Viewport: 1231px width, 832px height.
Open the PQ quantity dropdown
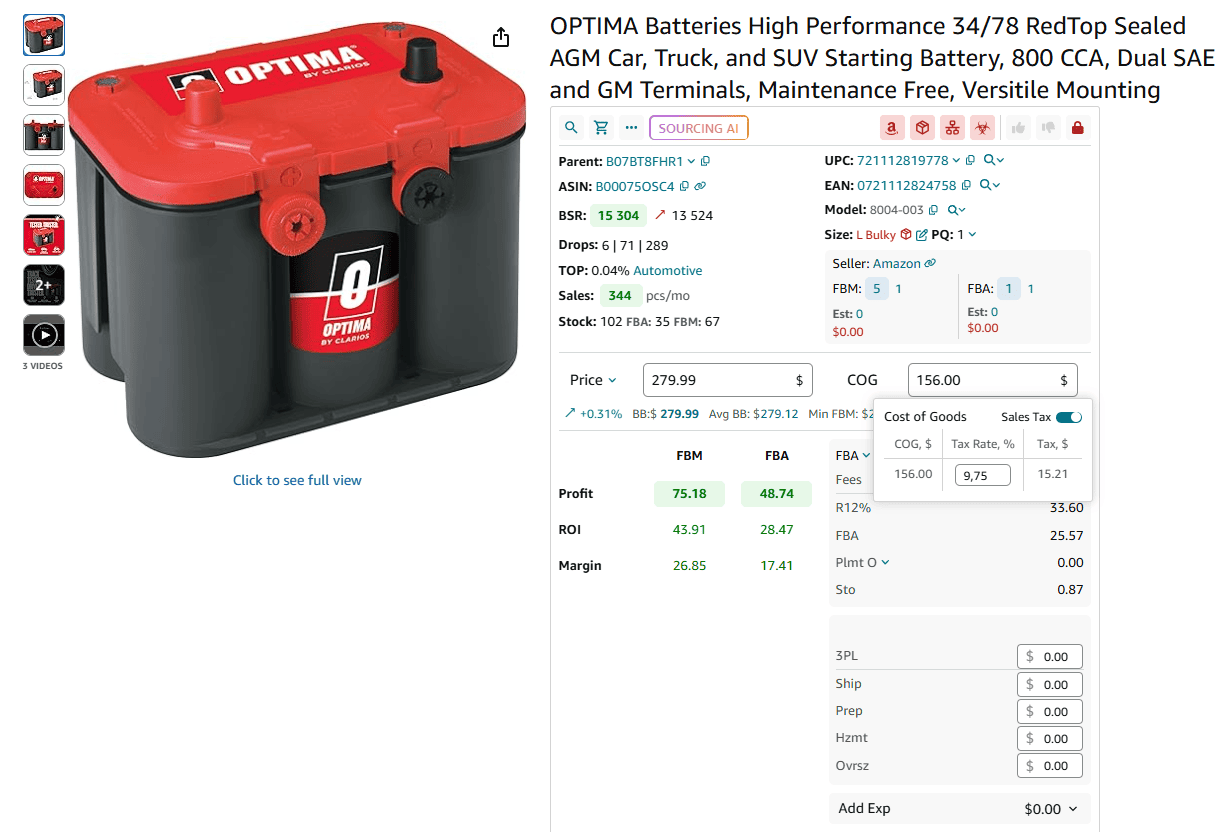coord(972,235)
